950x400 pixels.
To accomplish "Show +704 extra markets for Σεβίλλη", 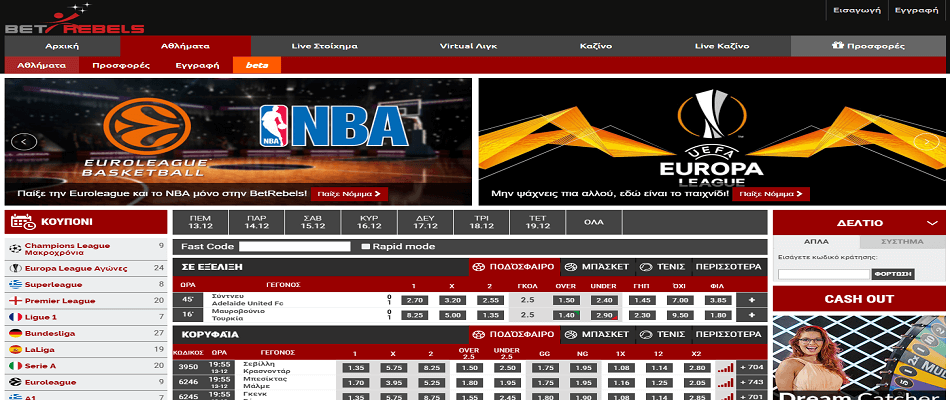I will click(752, 367).
